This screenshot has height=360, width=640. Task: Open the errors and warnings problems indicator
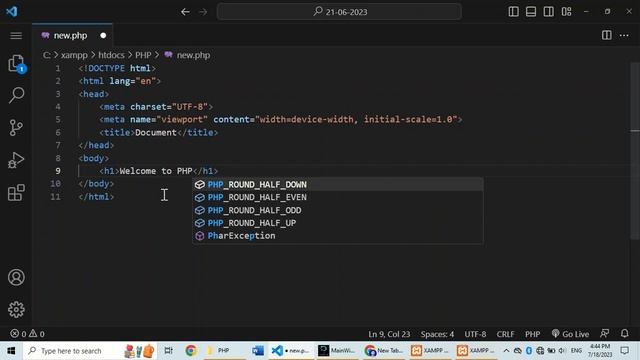27,334
